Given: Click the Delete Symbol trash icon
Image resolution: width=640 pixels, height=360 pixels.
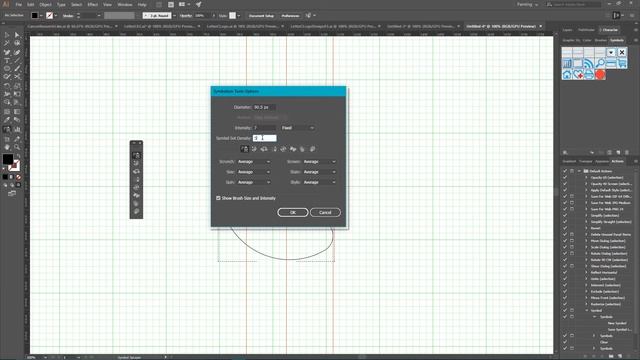Looking at the screenshot, I should tap(627, 152).
